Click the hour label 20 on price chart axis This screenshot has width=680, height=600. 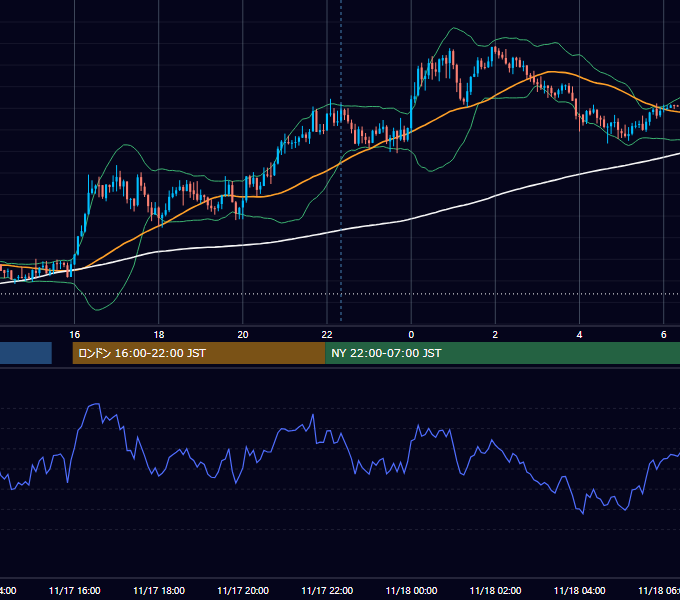click(243, 334)
